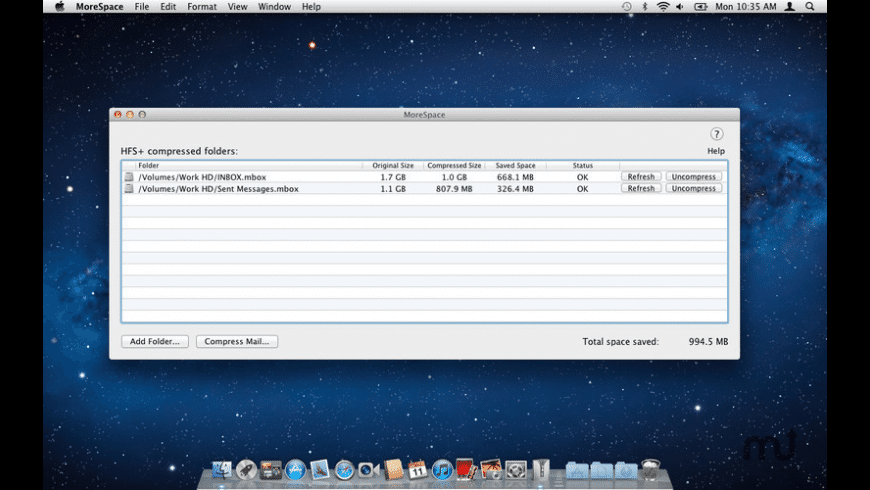Launch Safari compass icon in dock
The height and width of the screenshot is (490, 870).
(x=344, y=470)
